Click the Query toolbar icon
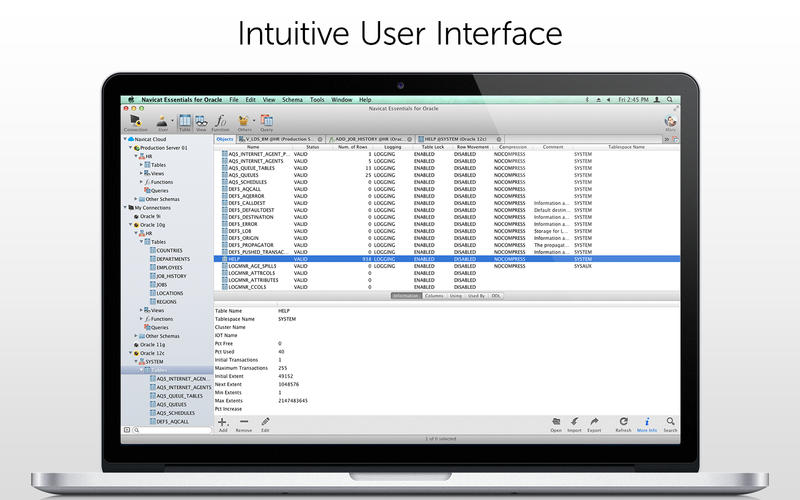Screen dimensions: 800x500 (267, 122)
